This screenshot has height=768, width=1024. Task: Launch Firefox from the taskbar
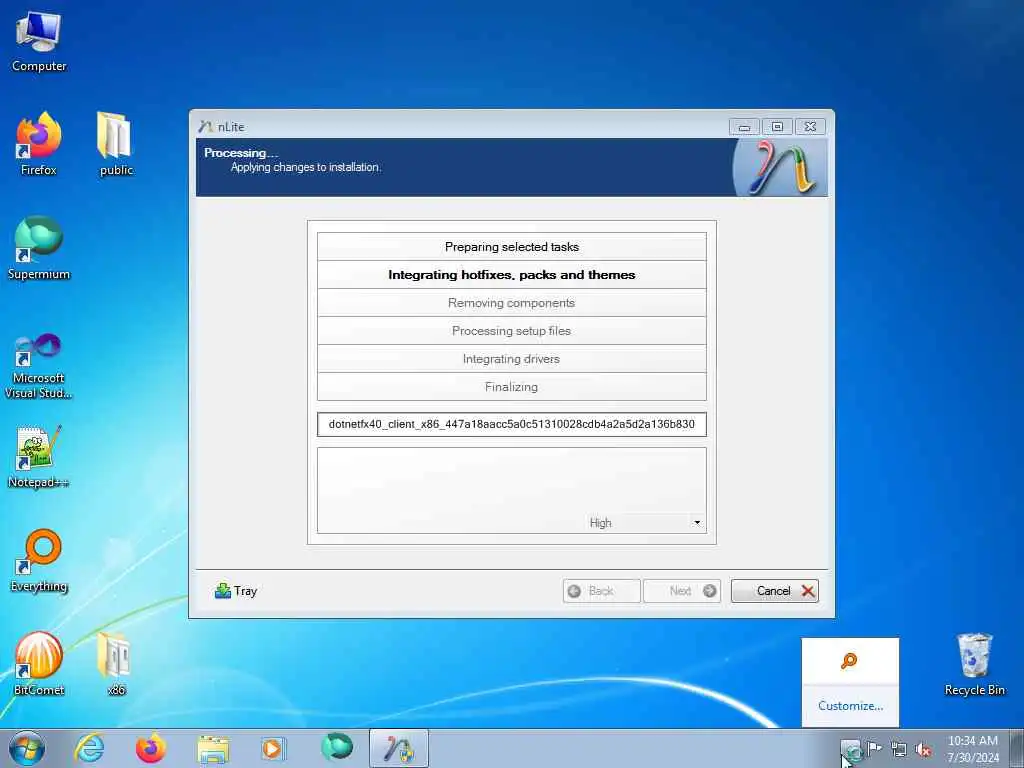[151, 748]
